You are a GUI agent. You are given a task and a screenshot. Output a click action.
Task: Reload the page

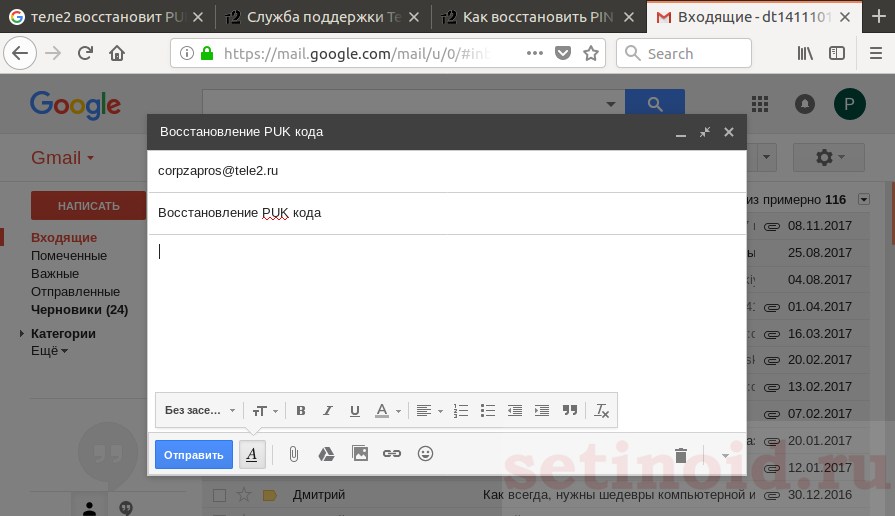[85, 53]
